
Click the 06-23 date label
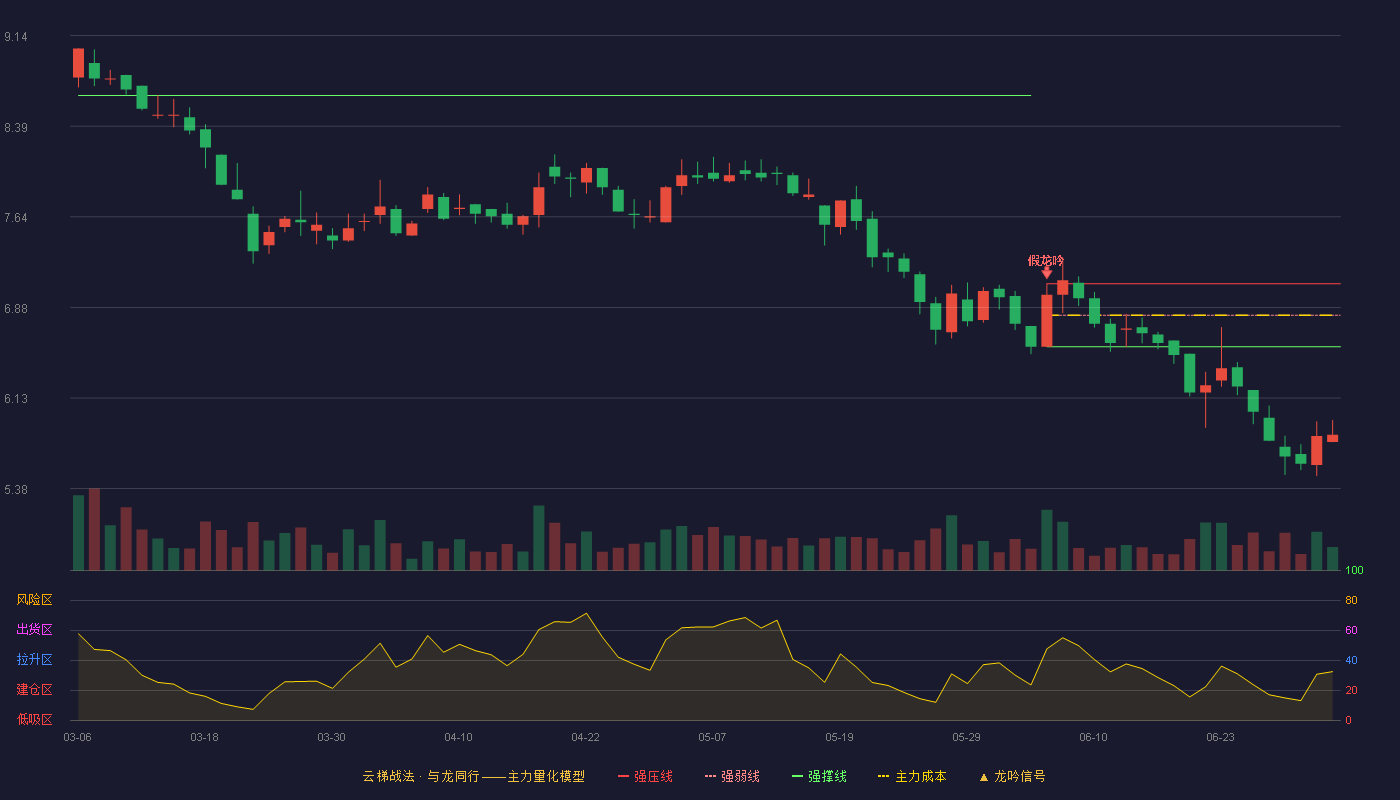[x=1220, y=737]
